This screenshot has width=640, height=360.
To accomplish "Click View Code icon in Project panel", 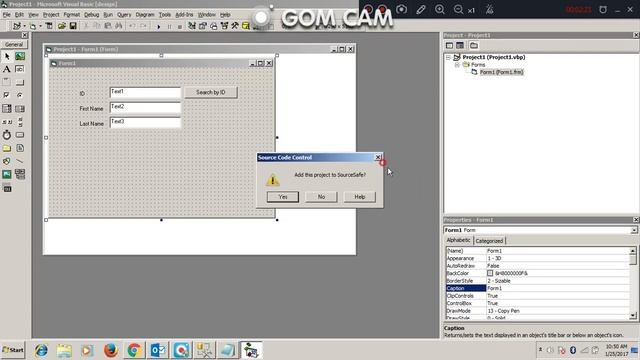I will 449,45.
